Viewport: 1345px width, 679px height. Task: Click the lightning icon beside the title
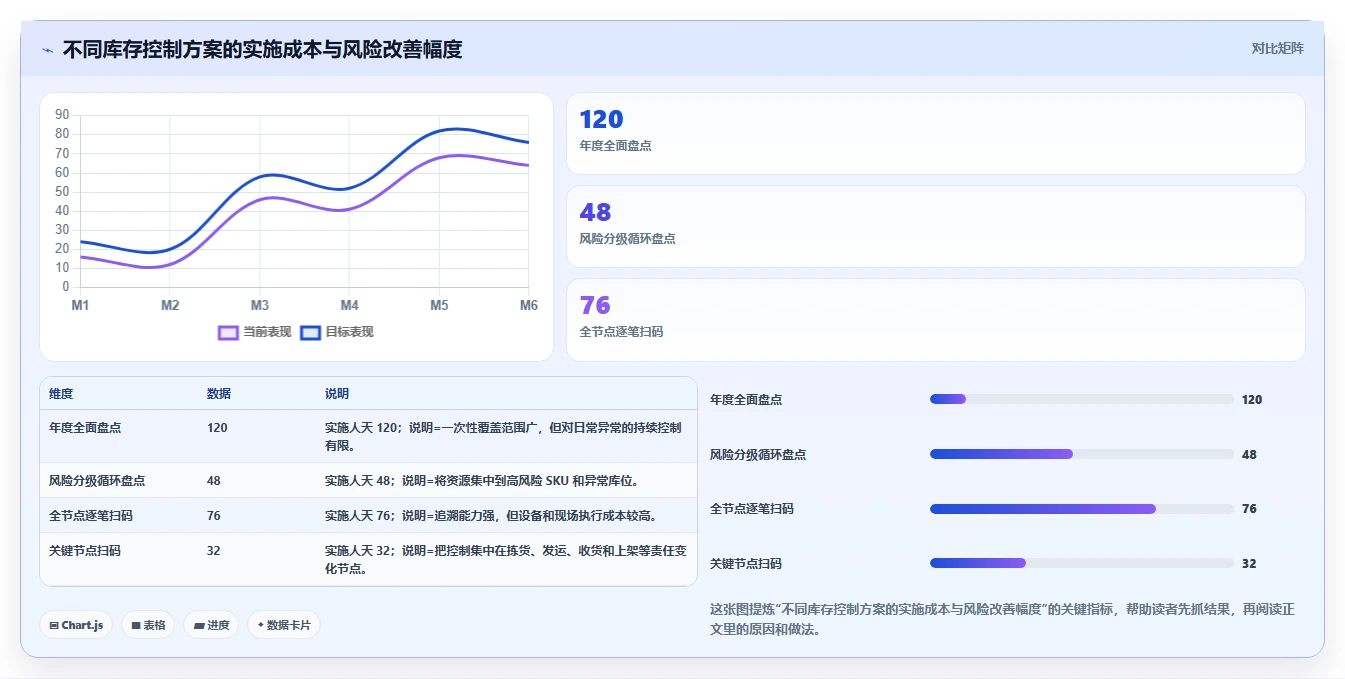pyautogui.click(x=47, y=50)
